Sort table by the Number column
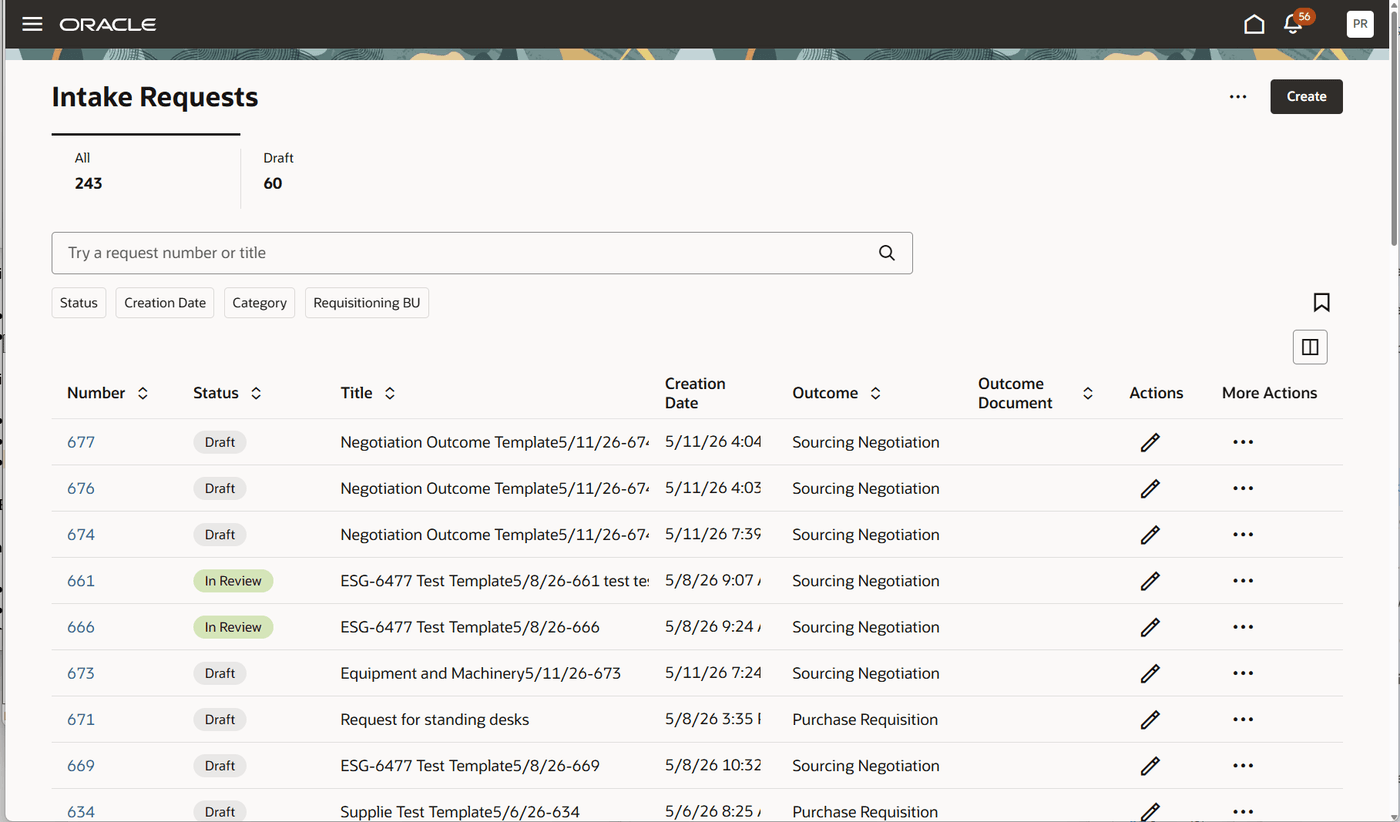 143,393
